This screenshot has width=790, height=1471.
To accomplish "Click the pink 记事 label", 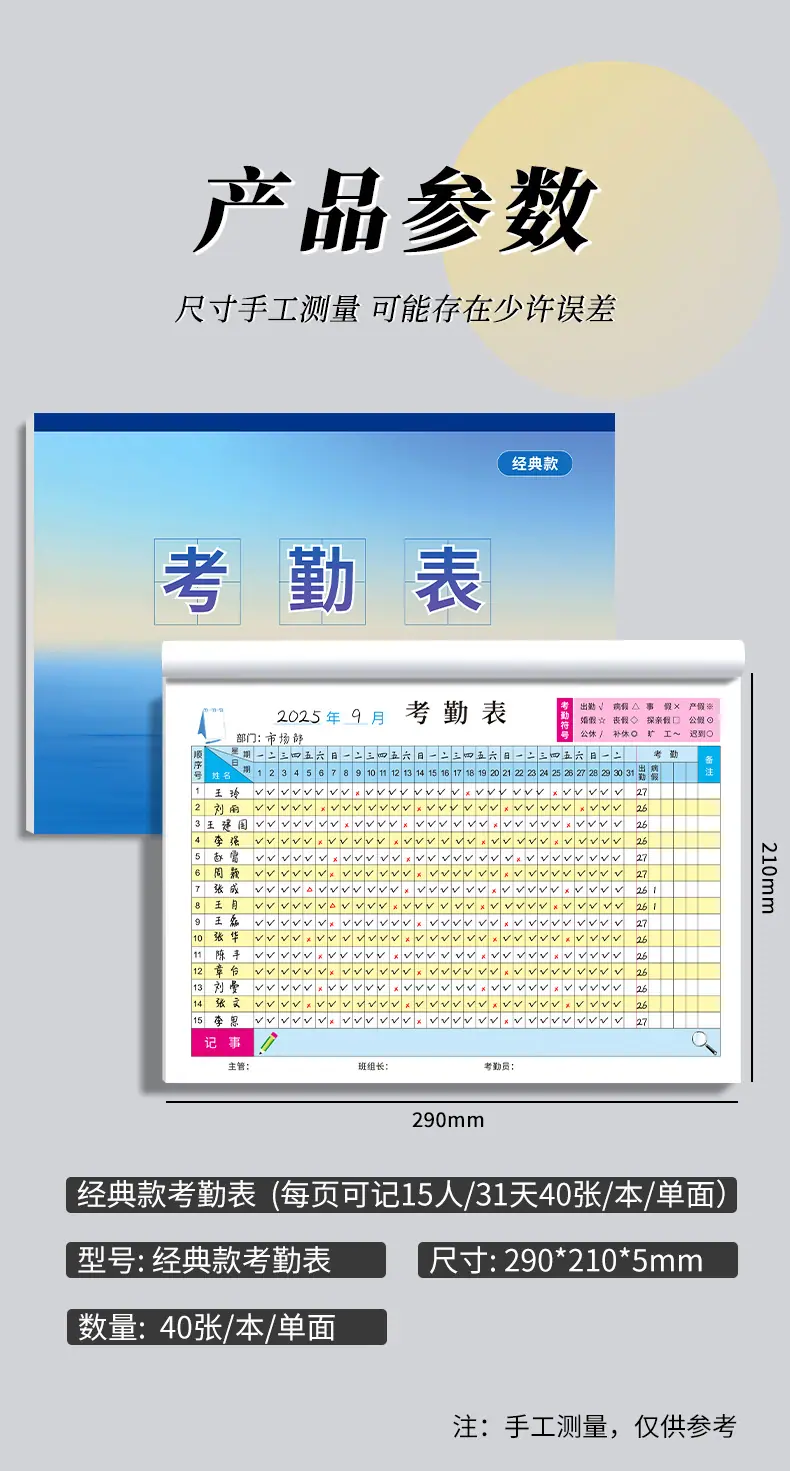I will click(222, 1043).
